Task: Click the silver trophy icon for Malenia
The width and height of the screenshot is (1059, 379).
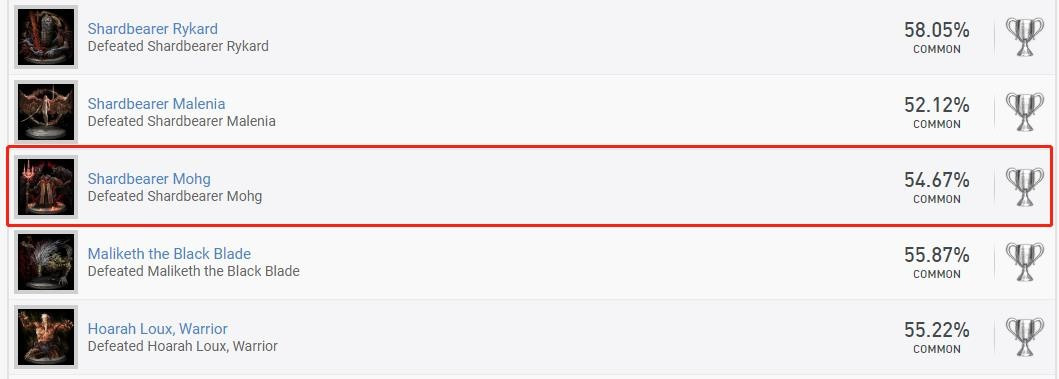Action: tap(1025, 112)
